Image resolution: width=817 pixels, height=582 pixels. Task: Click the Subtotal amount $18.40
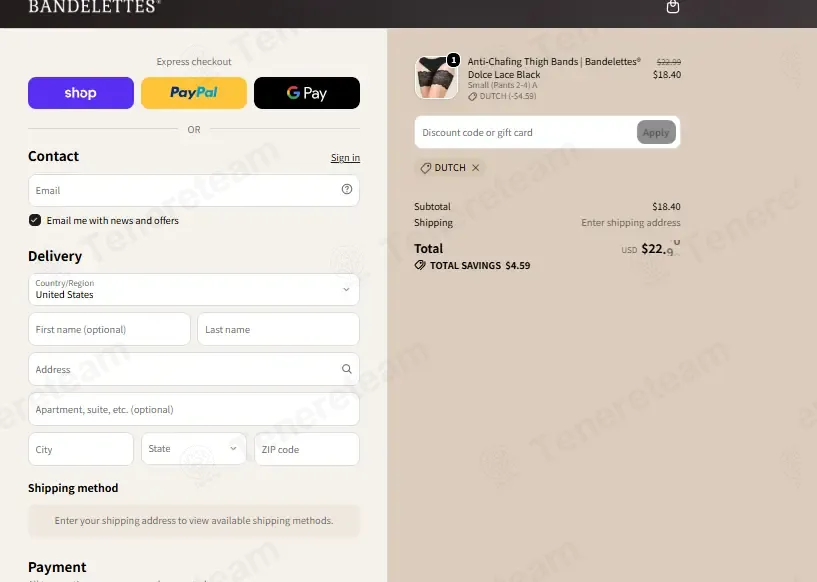(666, 206)
